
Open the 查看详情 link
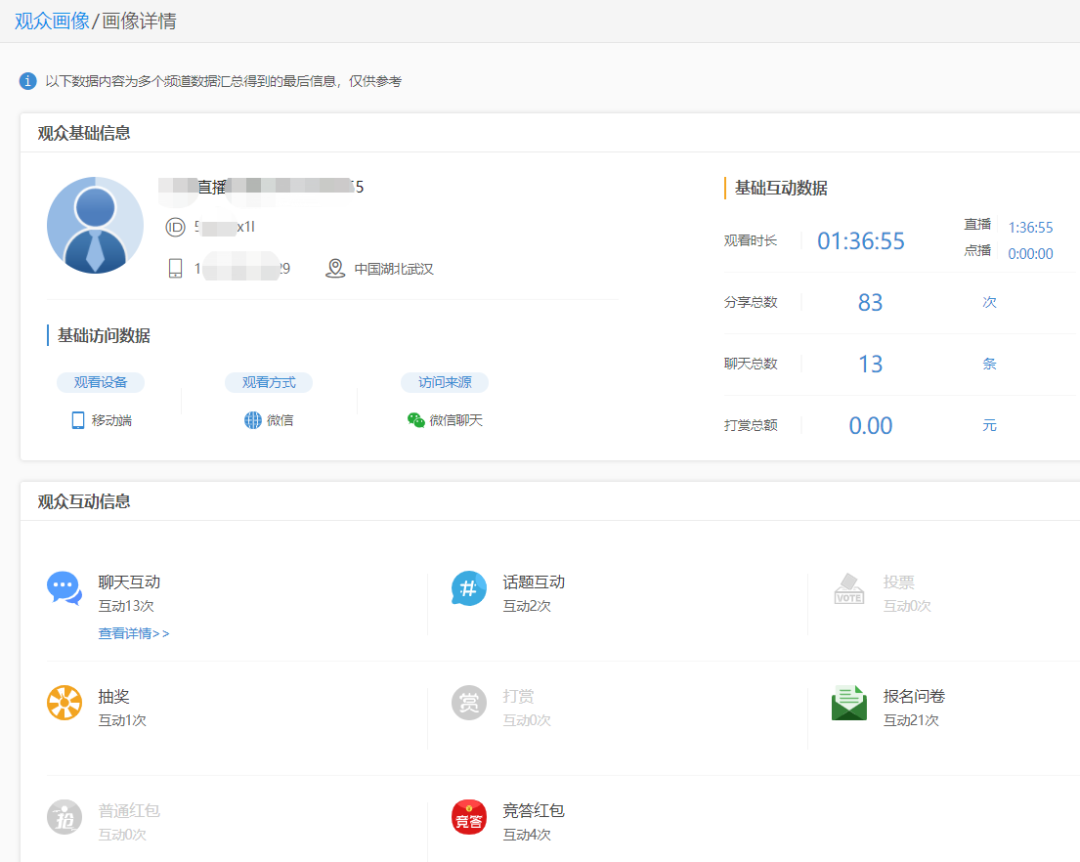tap(133, 633)
